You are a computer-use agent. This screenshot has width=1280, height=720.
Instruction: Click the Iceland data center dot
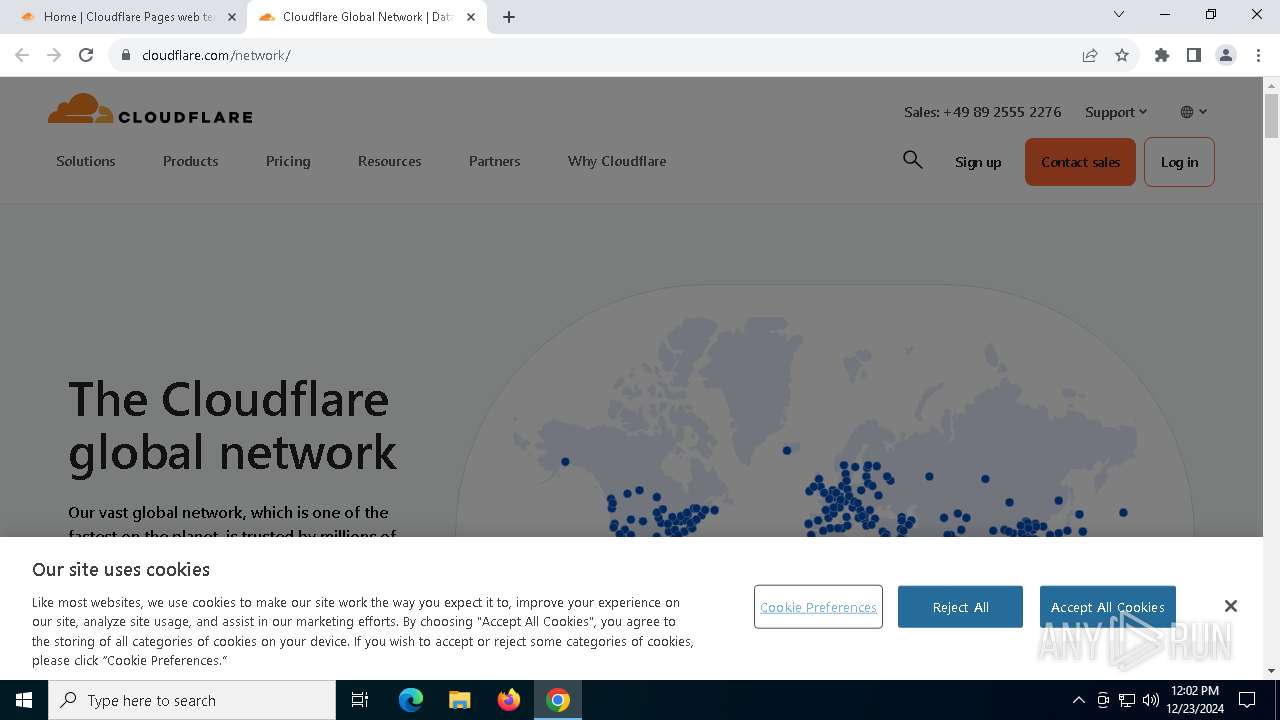[x=787, y=450]
